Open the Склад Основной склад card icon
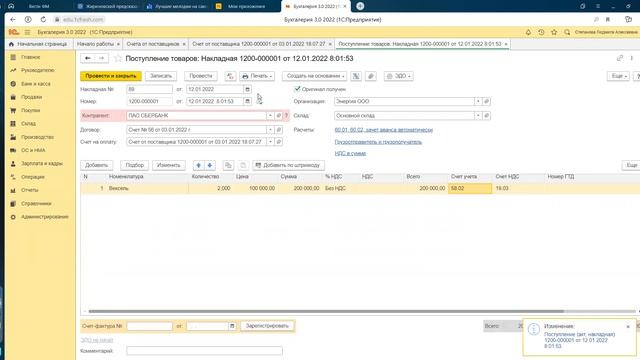640x360 pixels. pyautogui.click(x=486, y=116)
